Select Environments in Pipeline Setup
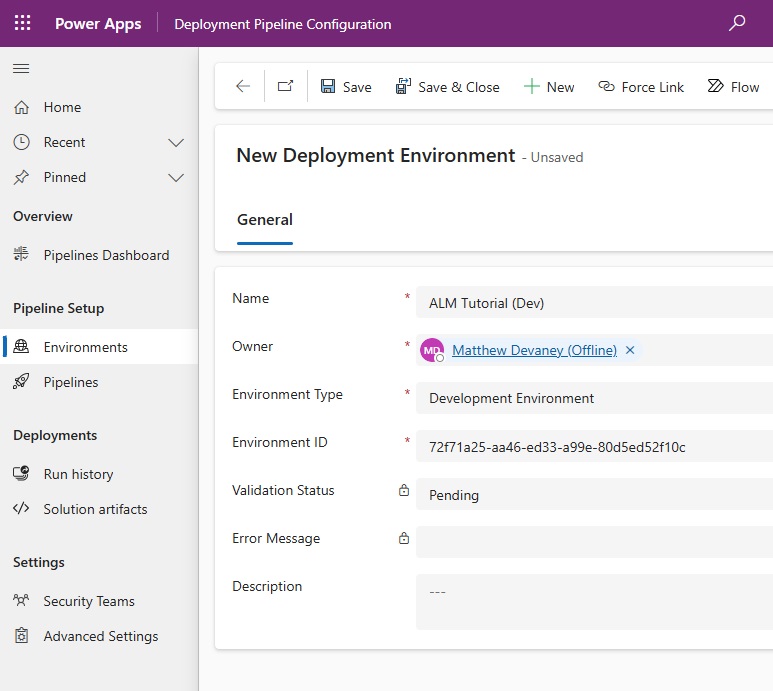 (99, 347)
